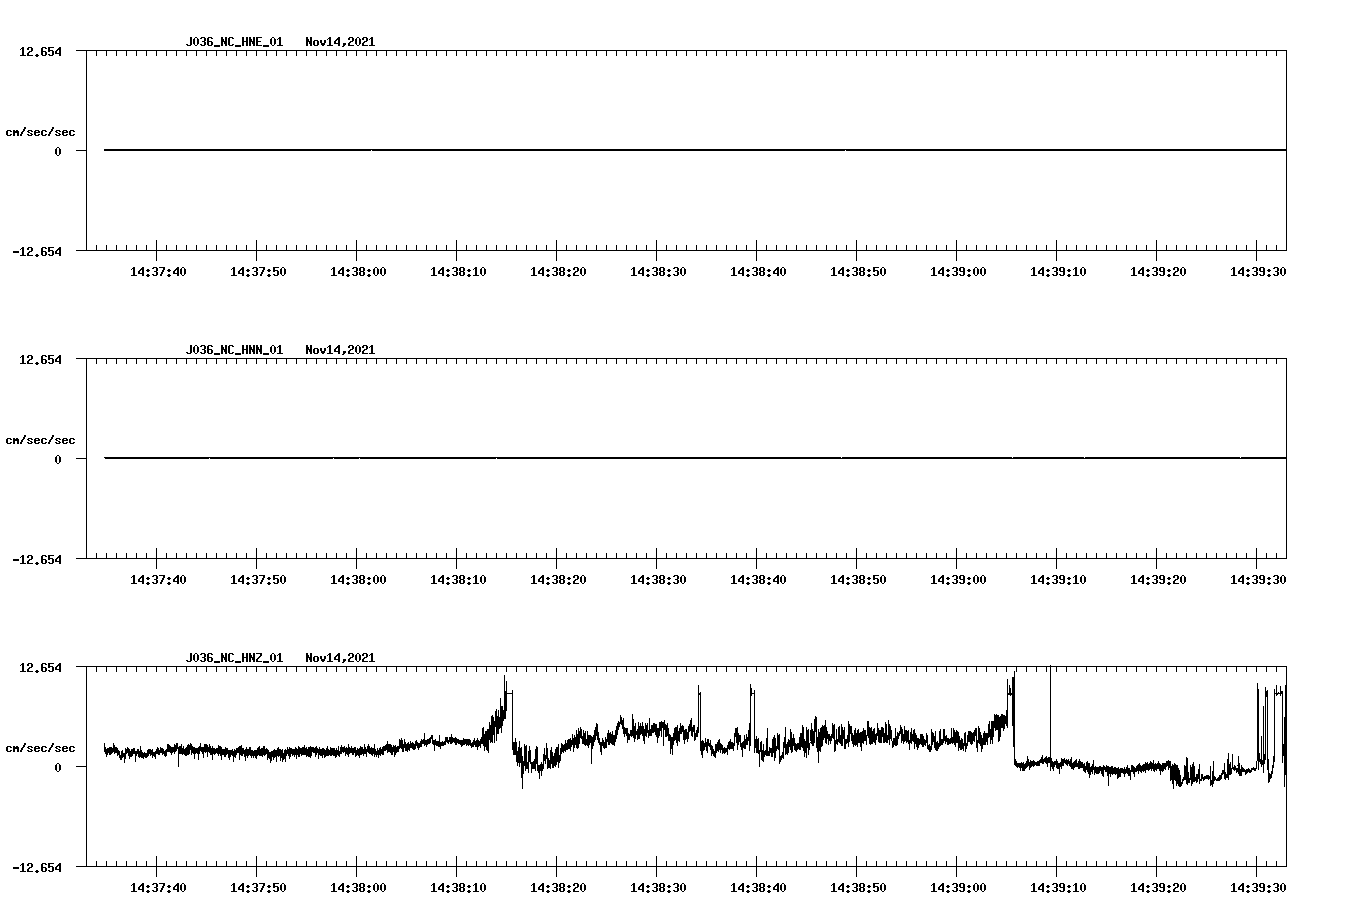Click the cm/sec/sec unit label on HNN plot
Screen dimensions: 1358x924
pyautogui.click(x=40, y=440)
